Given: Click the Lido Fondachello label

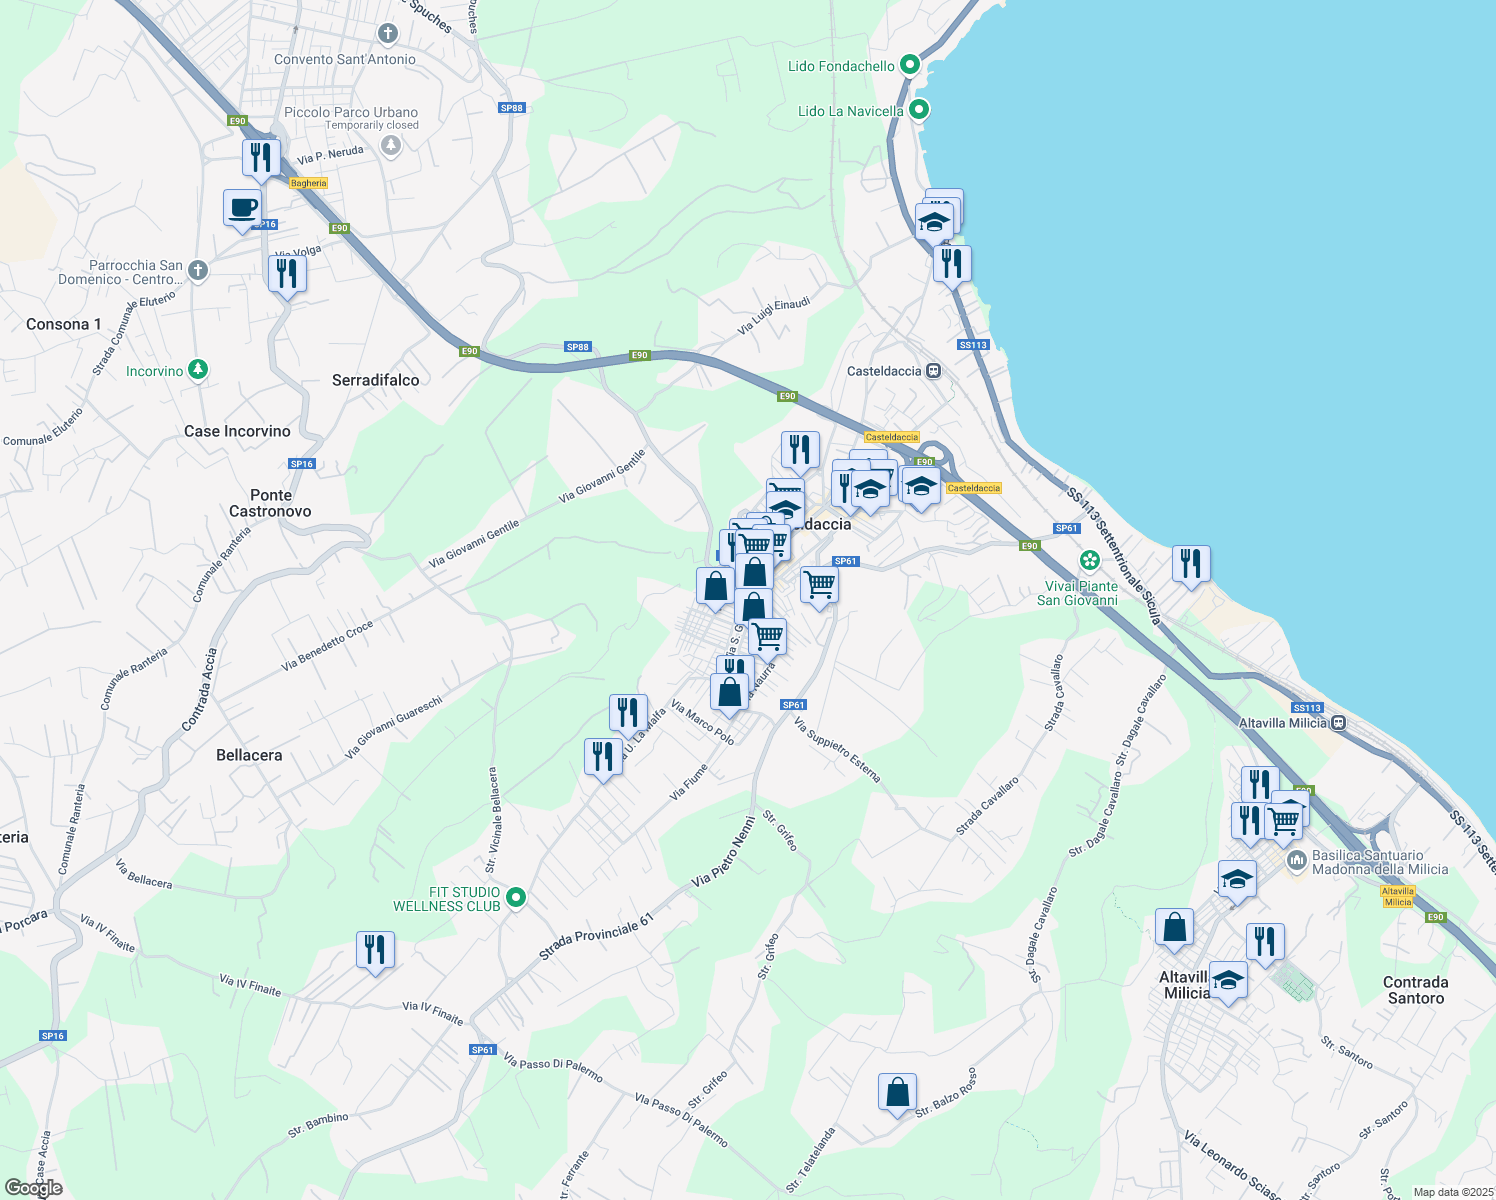Looking at the screenshot, I should click(841, 66).
